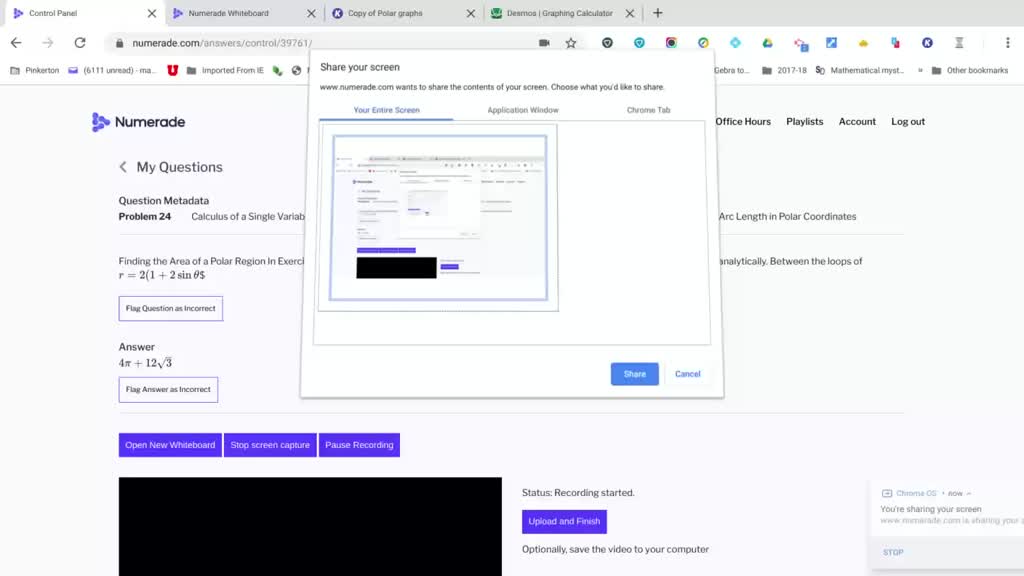Go back using the browser back arrow
This screenshot has width=1024, height=576.
(16, 43)
